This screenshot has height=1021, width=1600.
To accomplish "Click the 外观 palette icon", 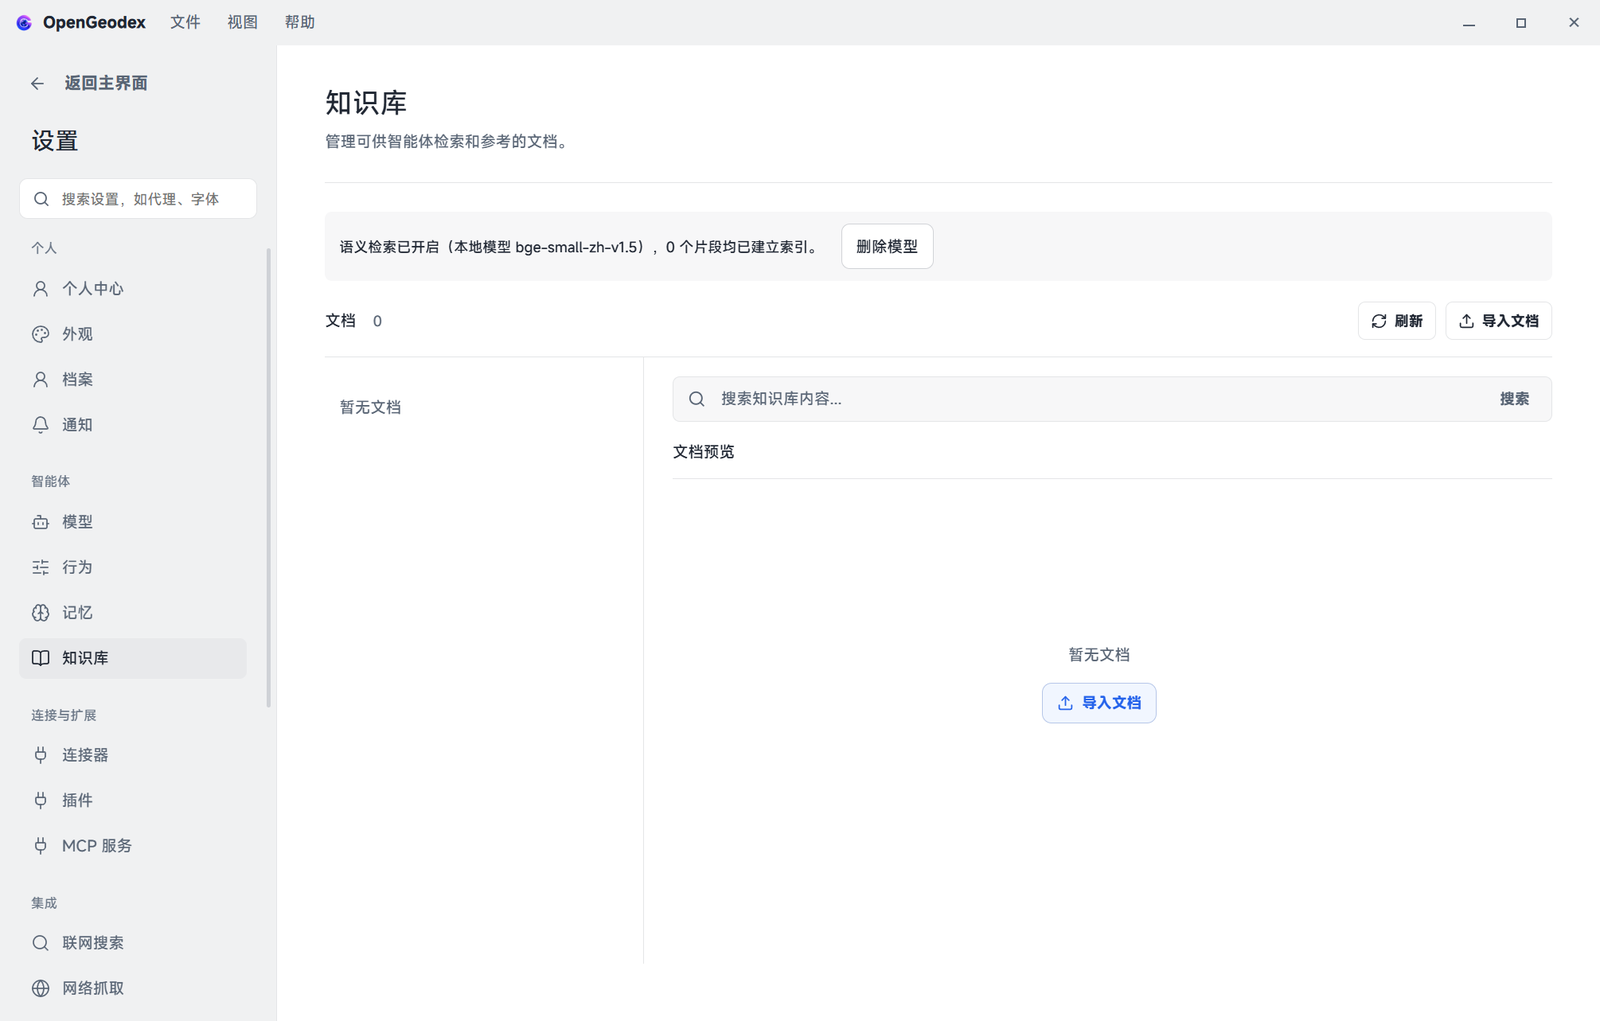I will coord(40,334).
